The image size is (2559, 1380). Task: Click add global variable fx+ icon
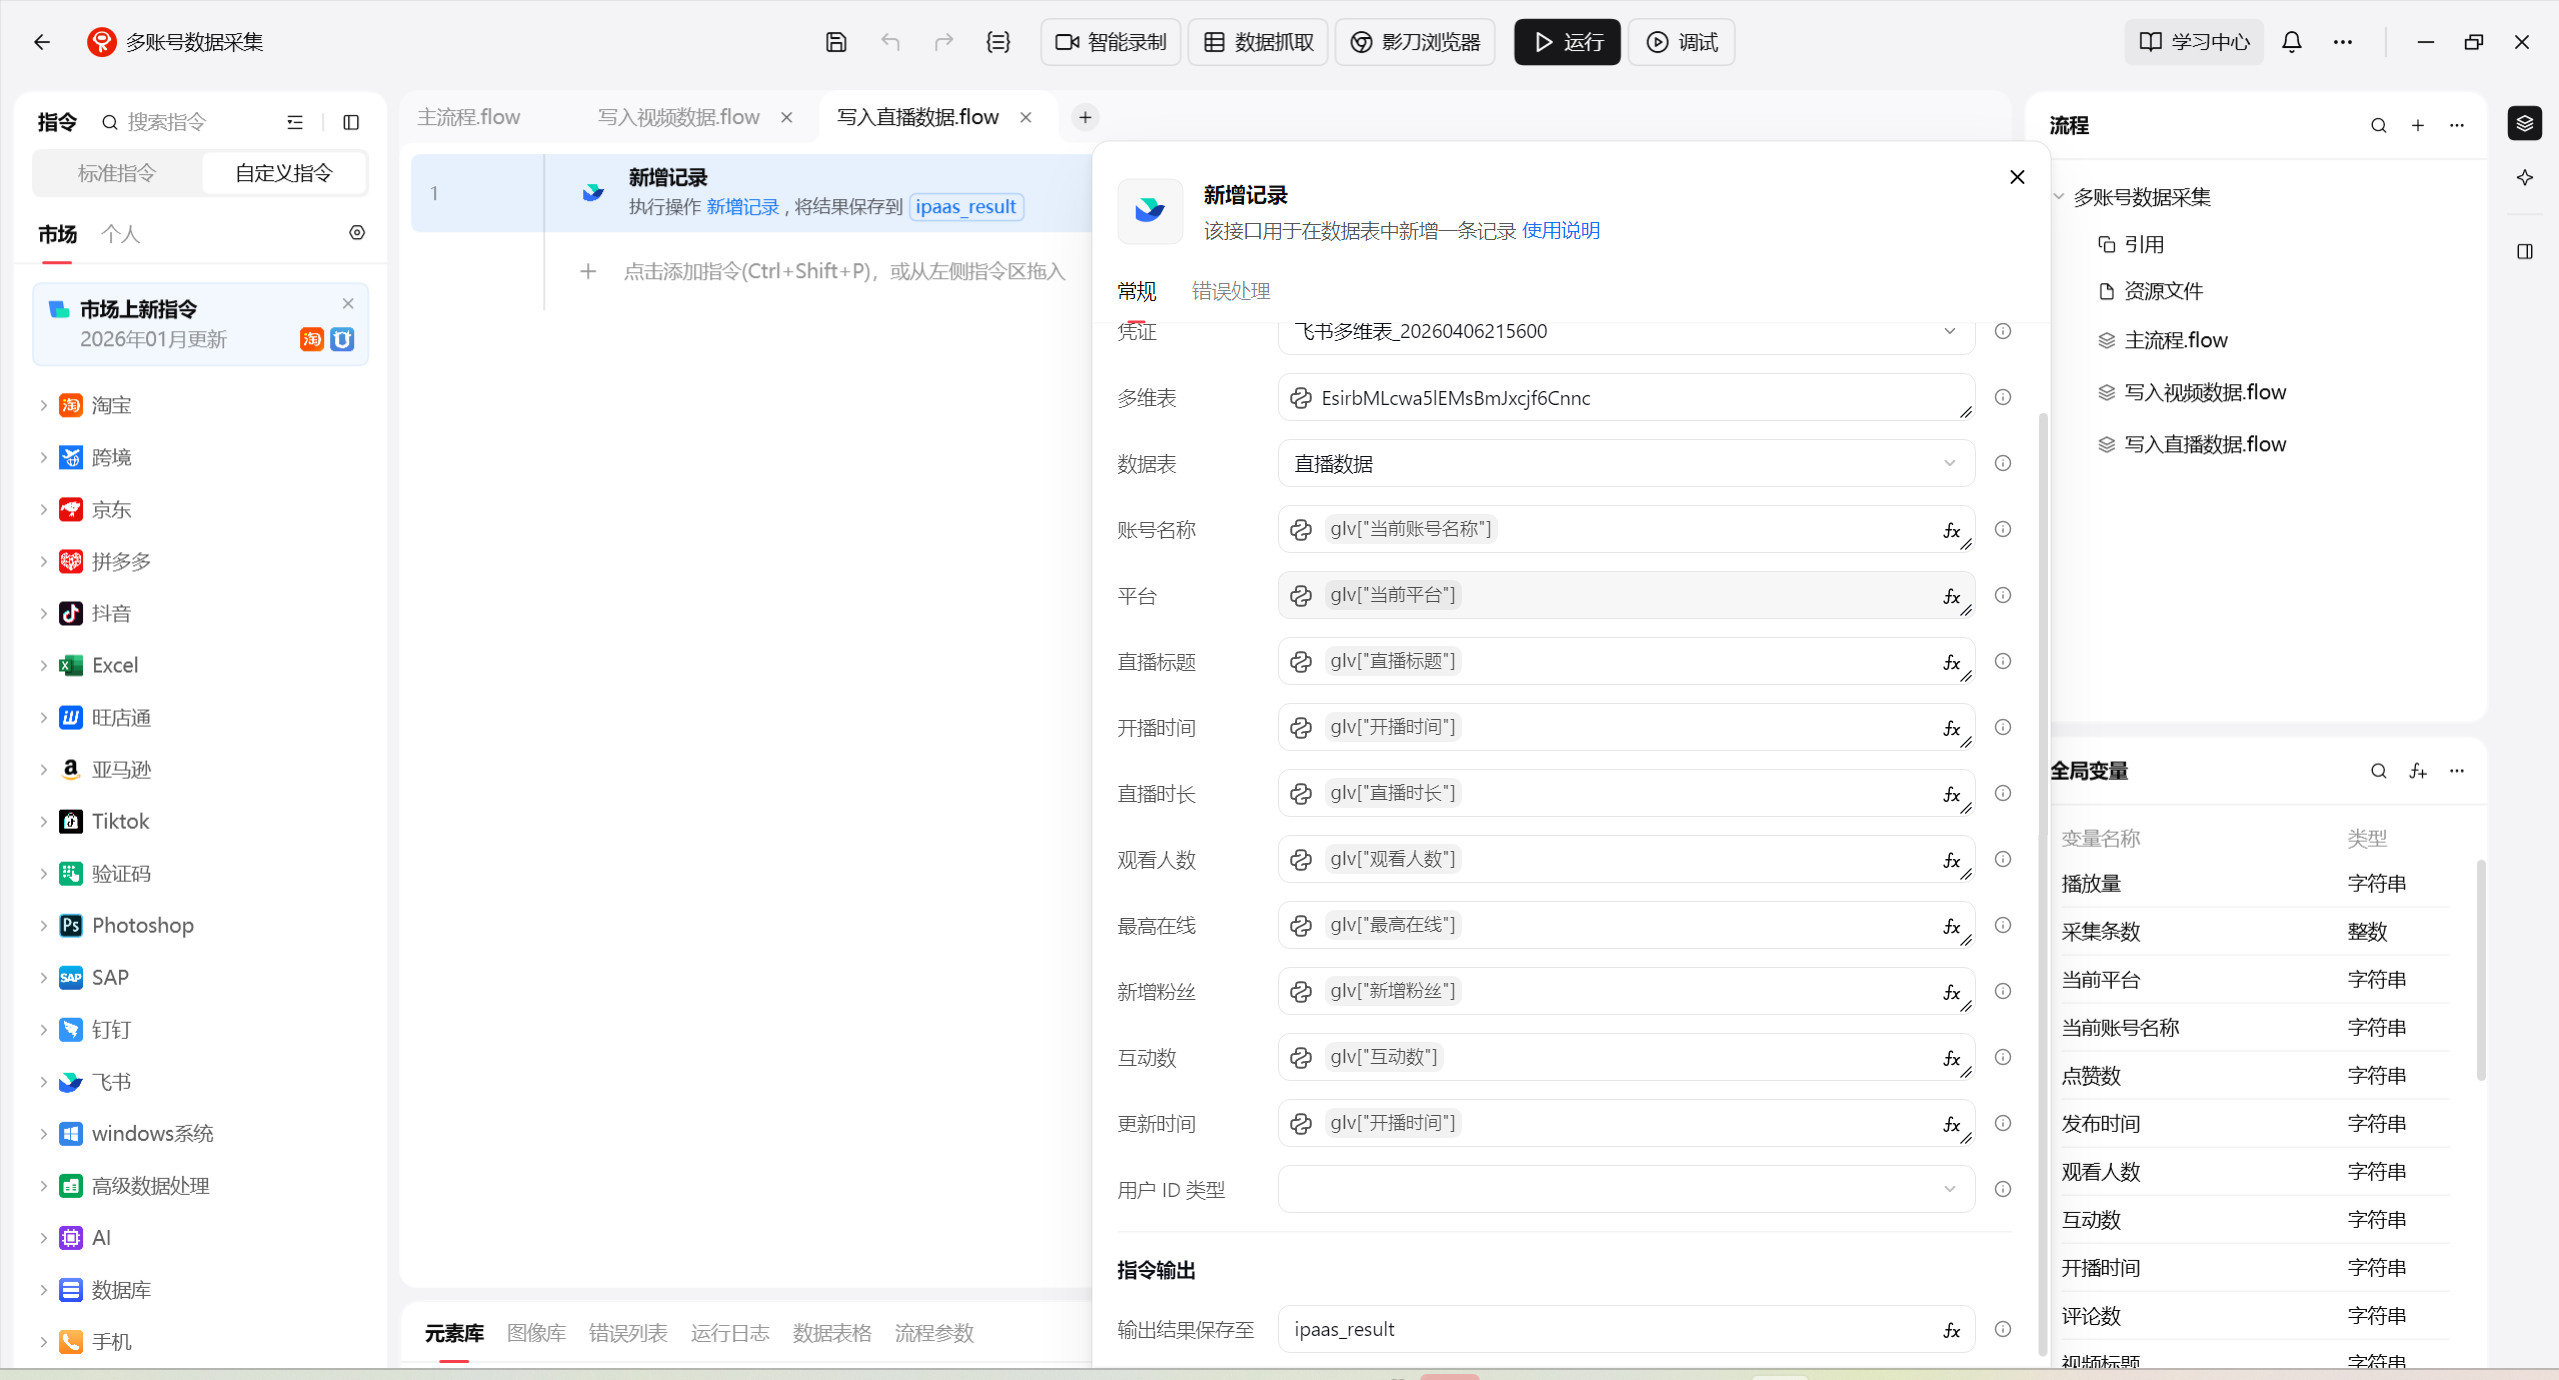pyautogui.click(x=2417, y=771)
